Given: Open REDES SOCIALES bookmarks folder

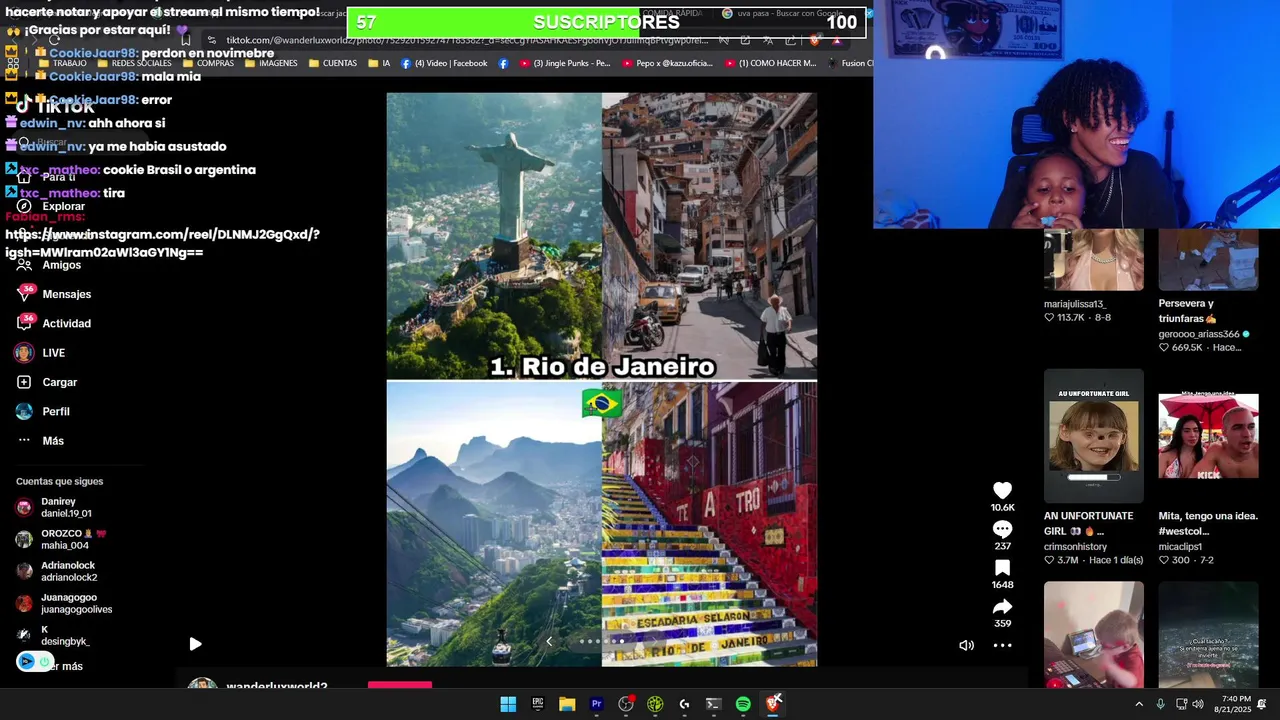Looking at the screenshot, I should [x=133, y=63].
